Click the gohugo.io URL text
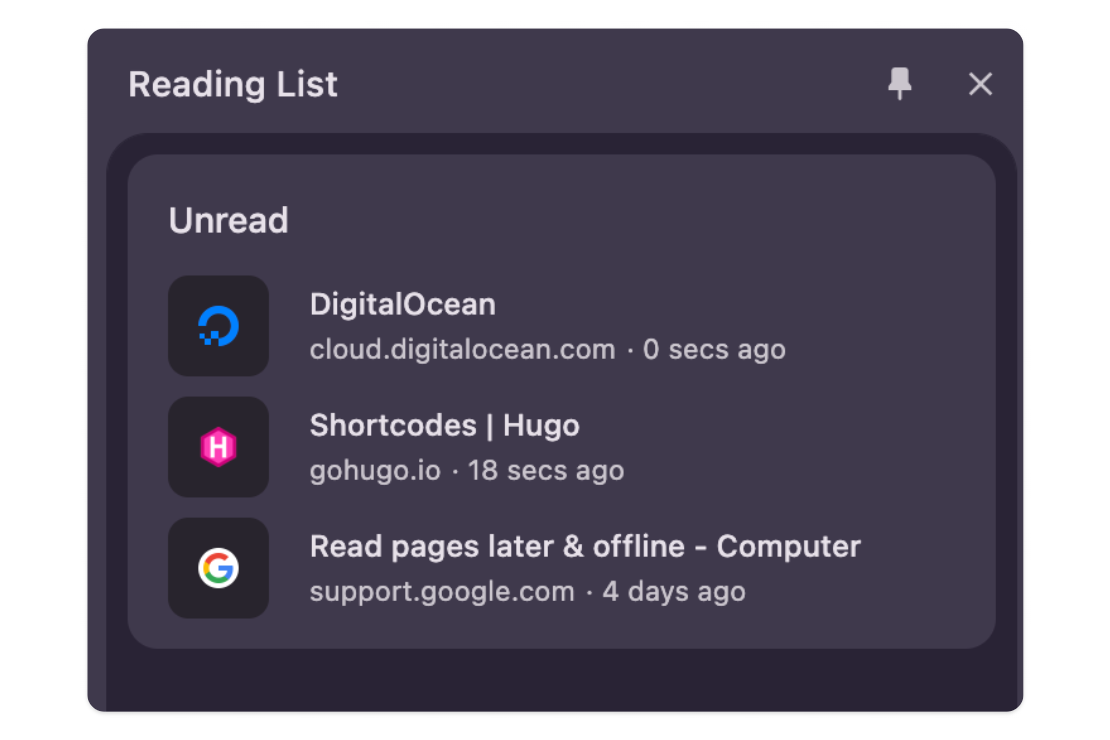 [x=376, y=470]
